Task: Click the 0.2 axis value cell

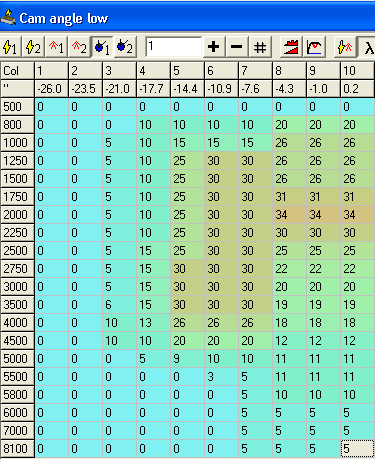Action: pos(358,89)
